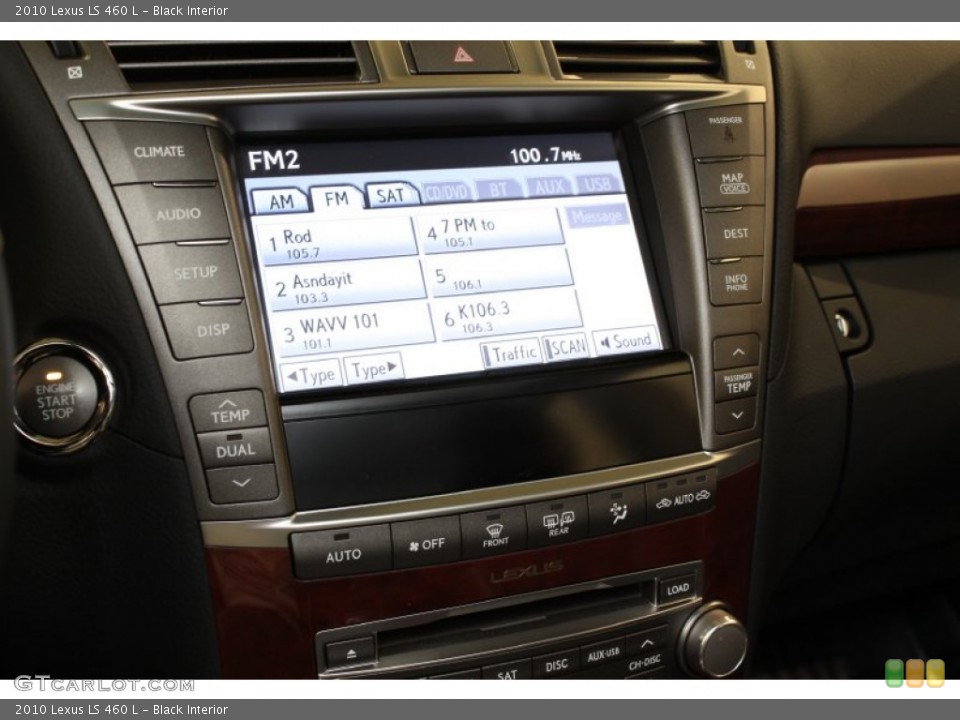This screenshot has width=960, height=720.
Task: Push the INFO PHONE button
Action: (x=736, y=282)
